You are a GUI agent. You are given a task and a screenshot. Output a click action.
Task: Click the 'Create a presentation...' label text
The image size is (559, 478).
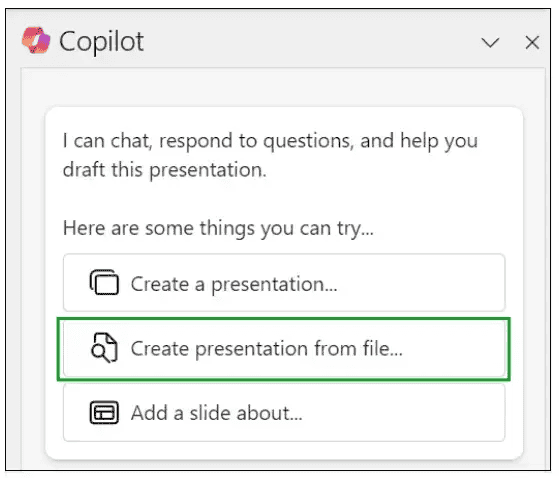tap(234, 284)
